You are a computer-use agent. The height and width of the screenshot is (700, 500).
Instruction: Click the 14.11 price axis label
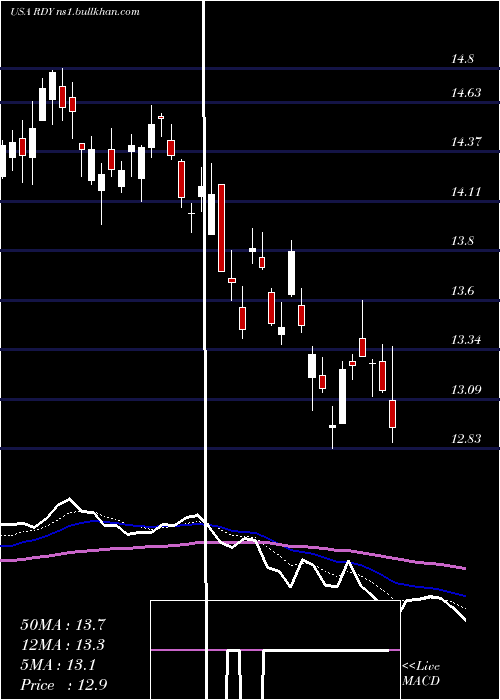point(466,192)
